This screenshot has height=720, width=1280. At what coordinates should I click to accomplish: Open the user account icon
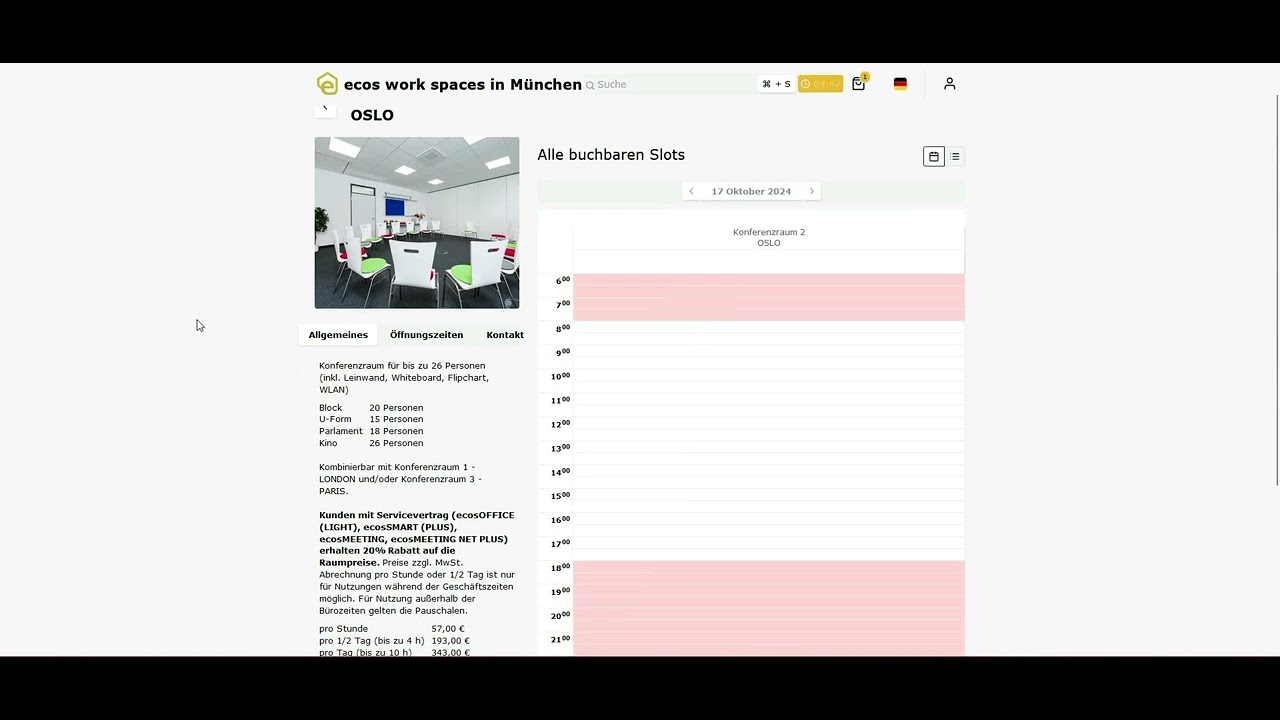[x=950, y=84]
